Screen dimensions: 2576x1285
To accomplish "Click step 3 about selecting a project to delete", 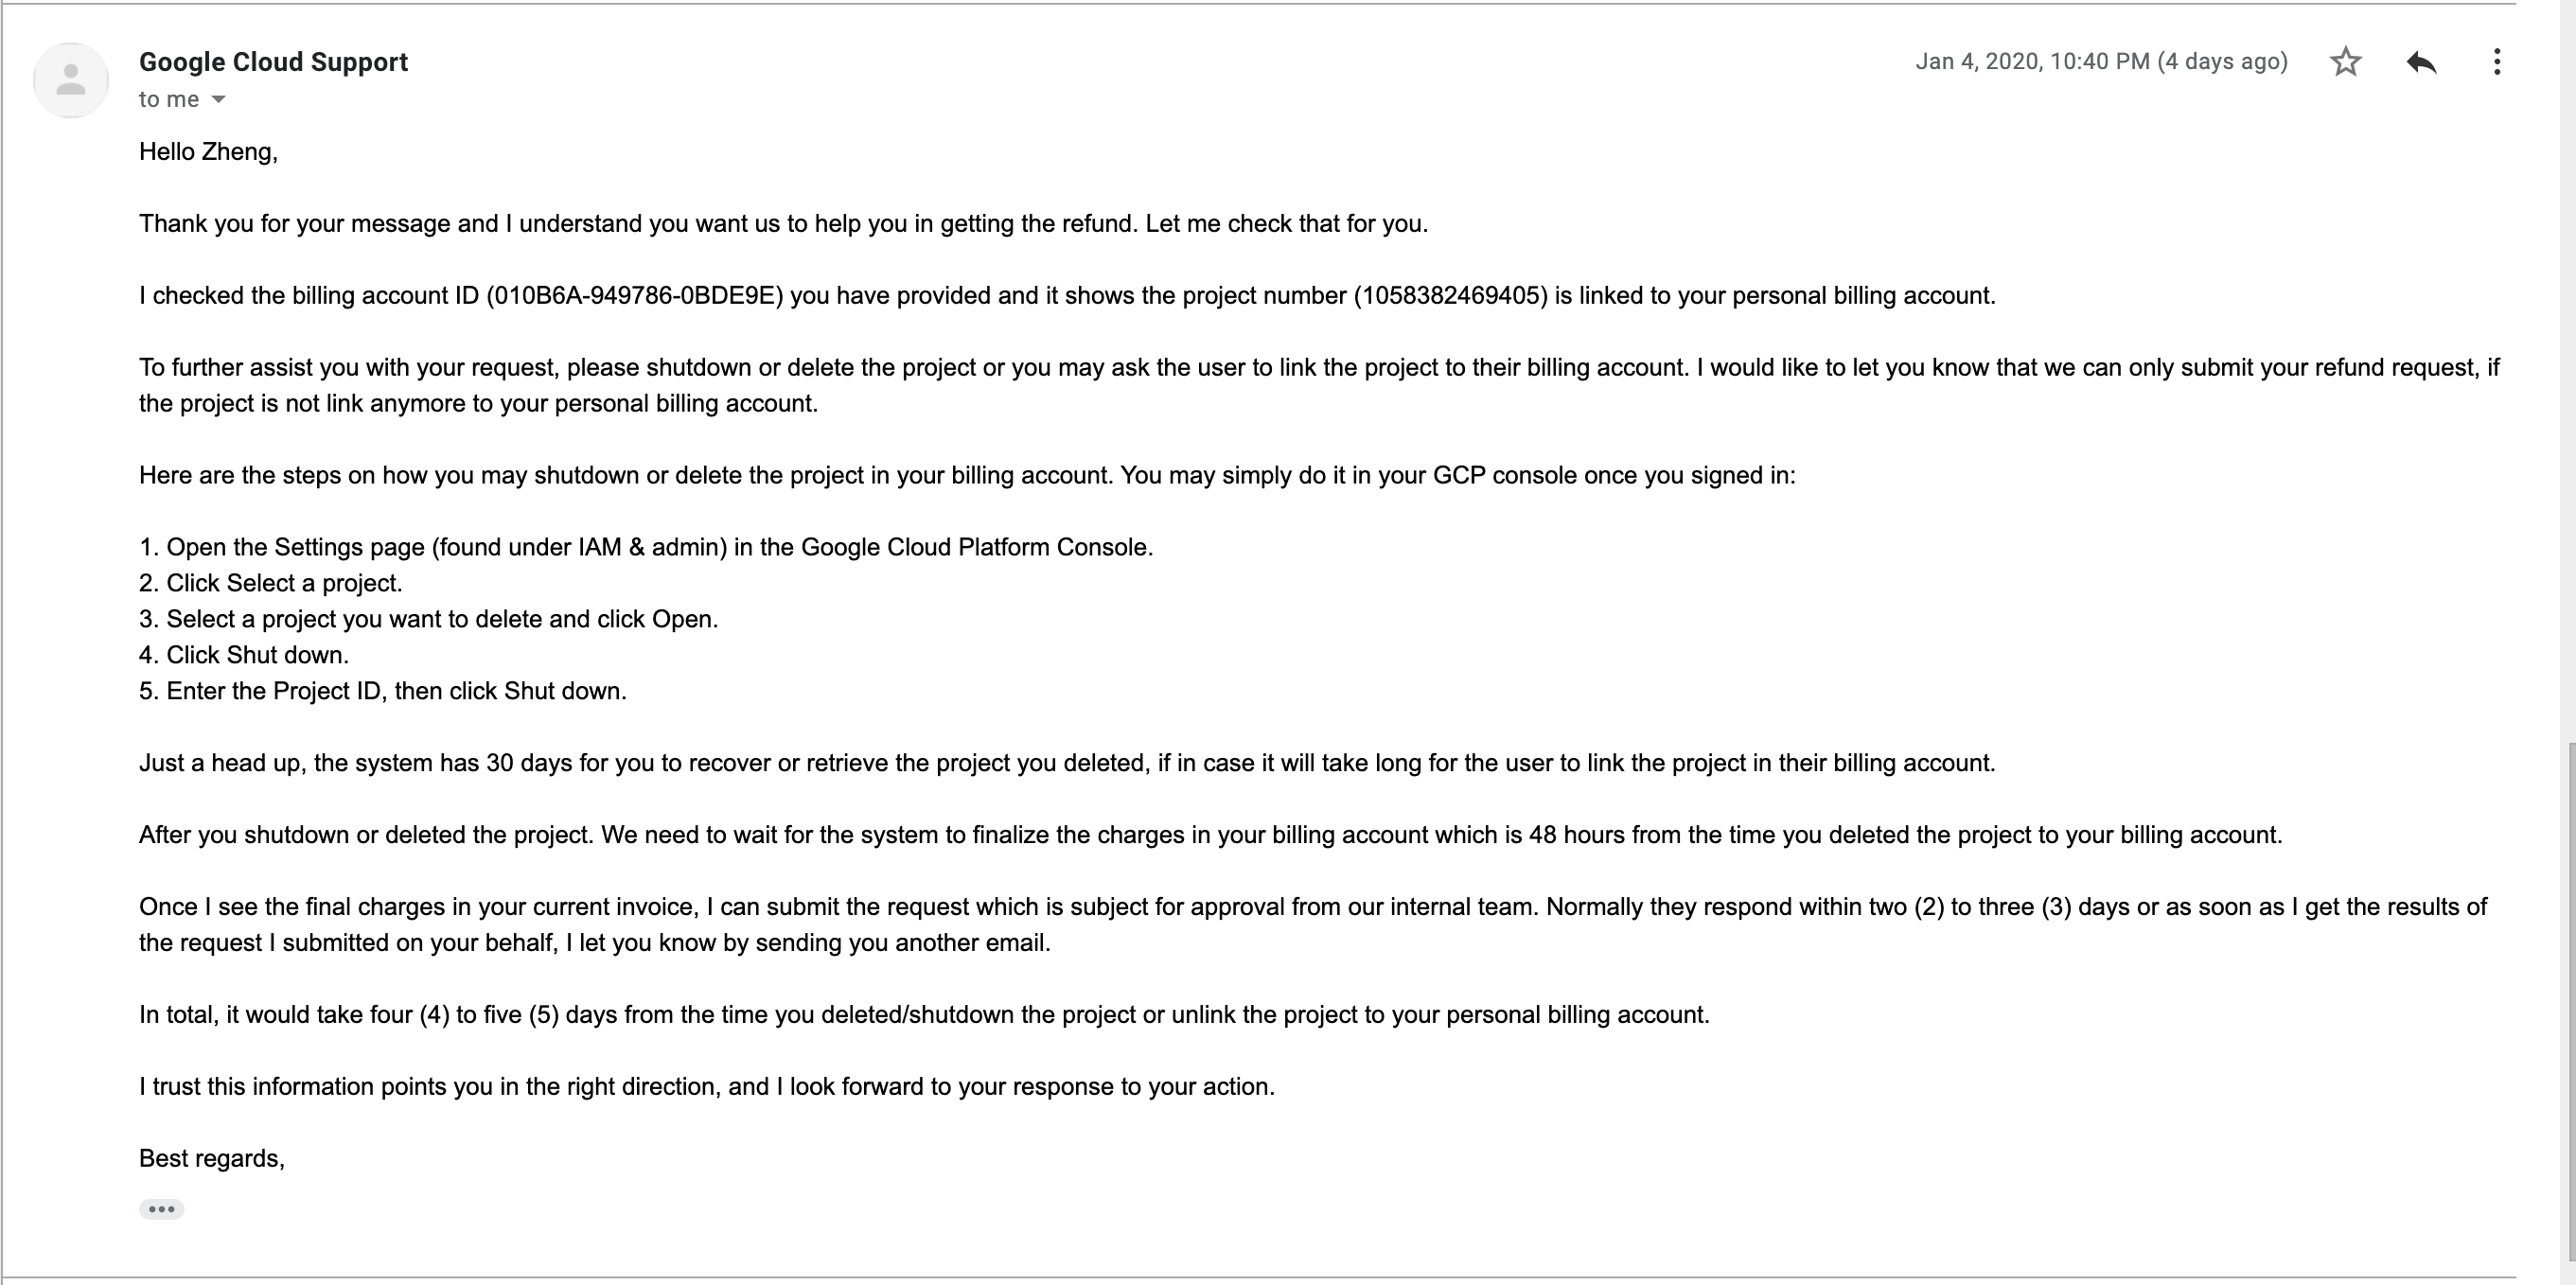I will point(429,620).
